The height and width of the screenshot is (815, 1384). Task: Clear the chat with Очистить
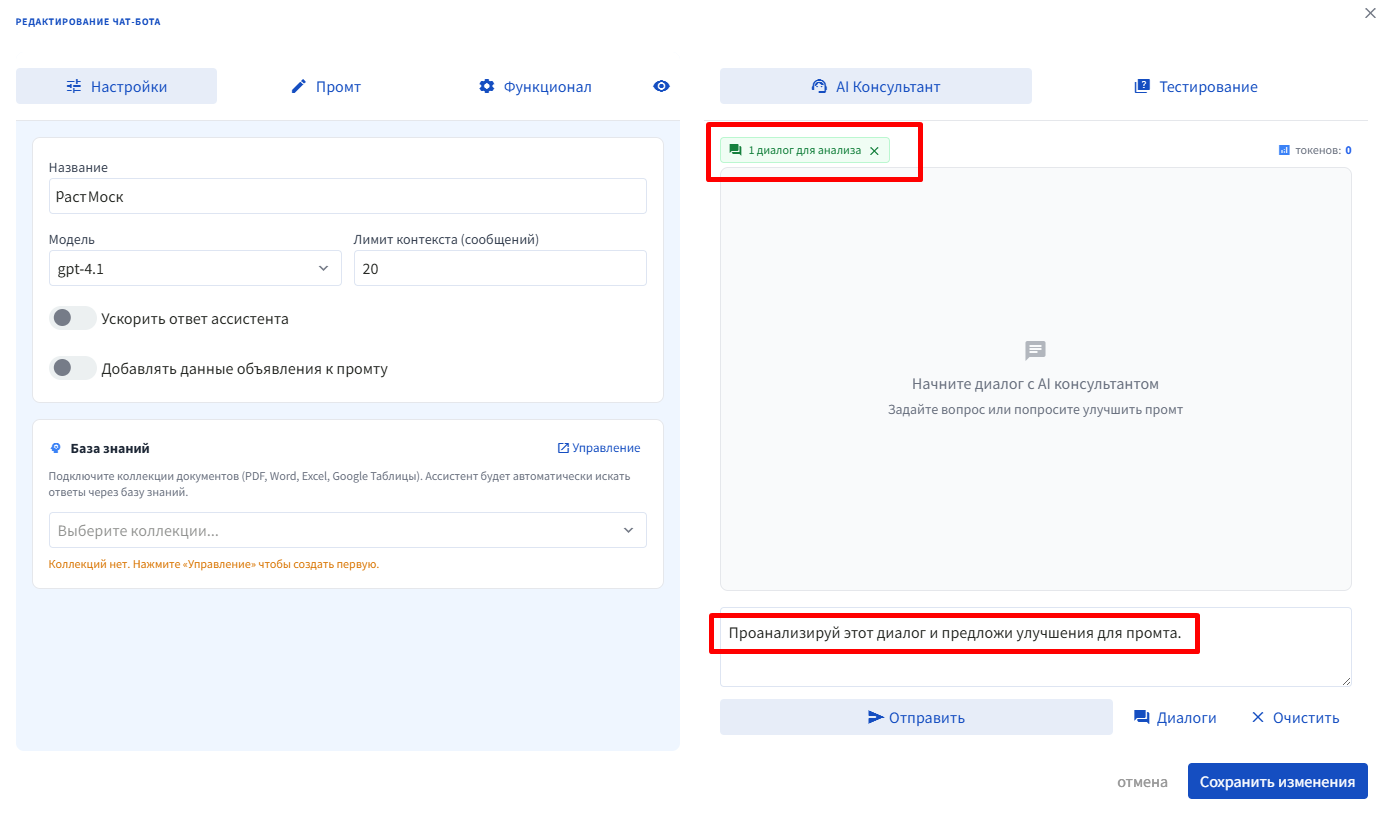(1295, 717)
